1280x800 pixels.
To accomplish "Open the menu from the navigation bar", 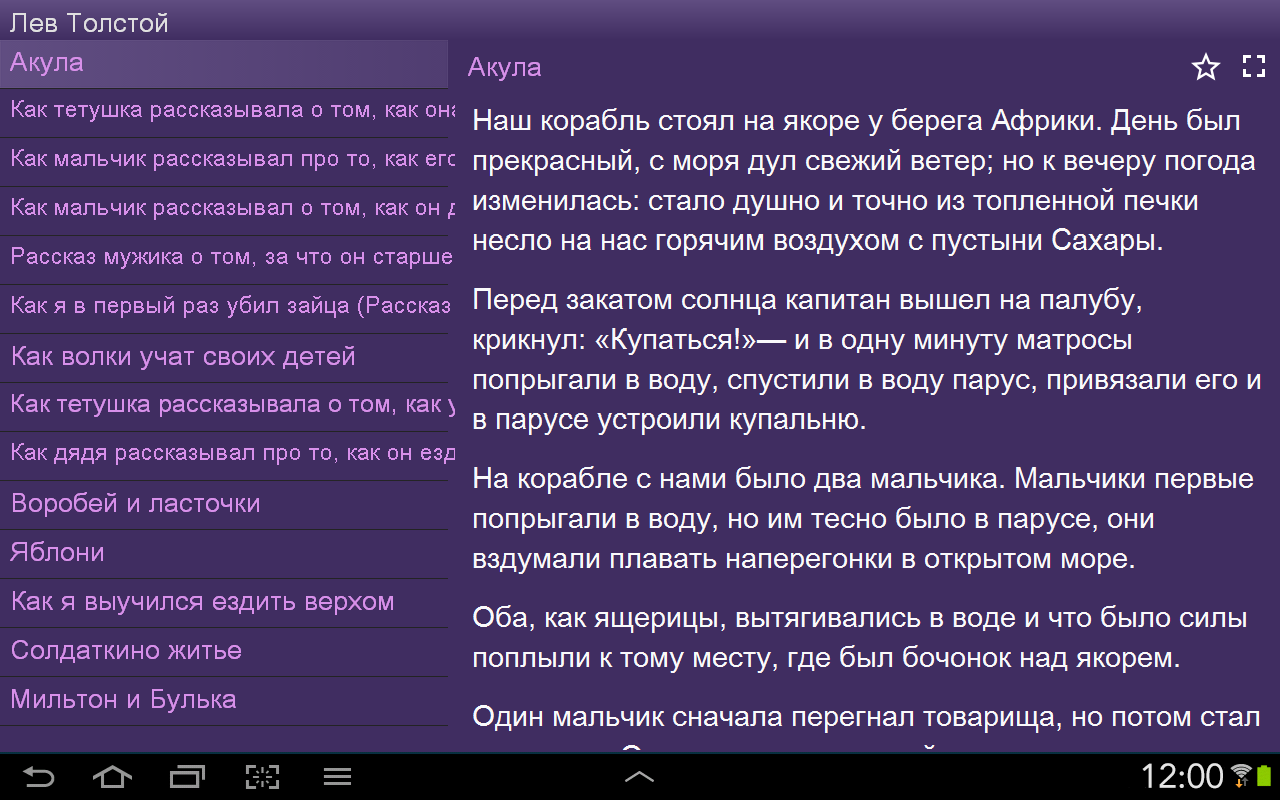I will coord(337,776).
